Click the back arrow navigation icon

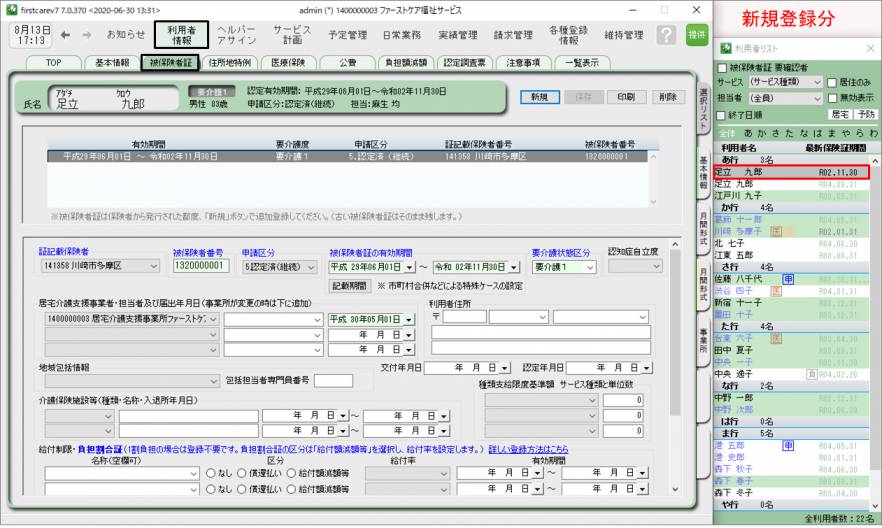pos(65,35)
